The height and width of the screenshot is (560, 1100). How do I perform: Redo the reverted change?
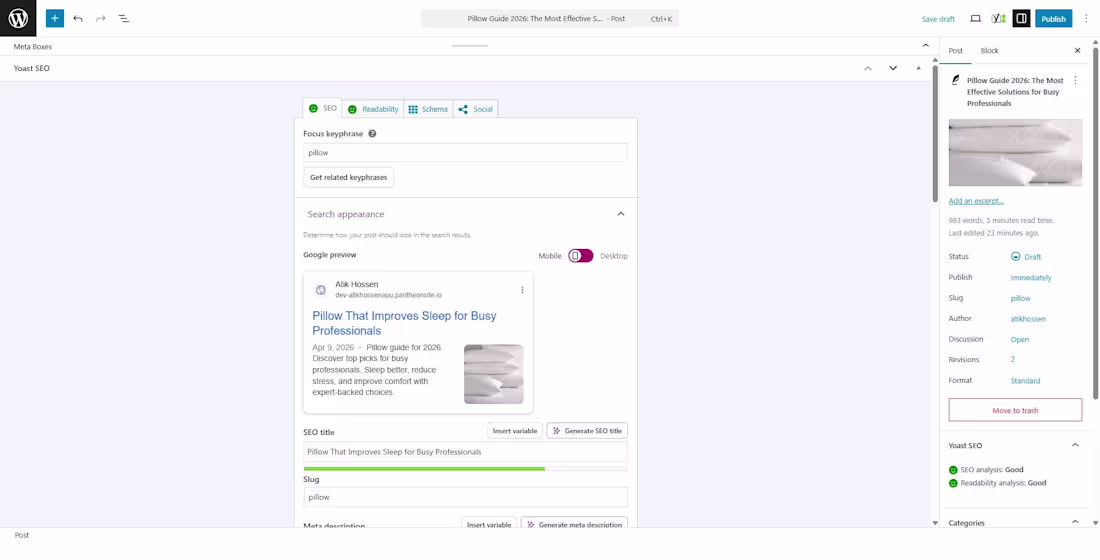coord(100,18)
